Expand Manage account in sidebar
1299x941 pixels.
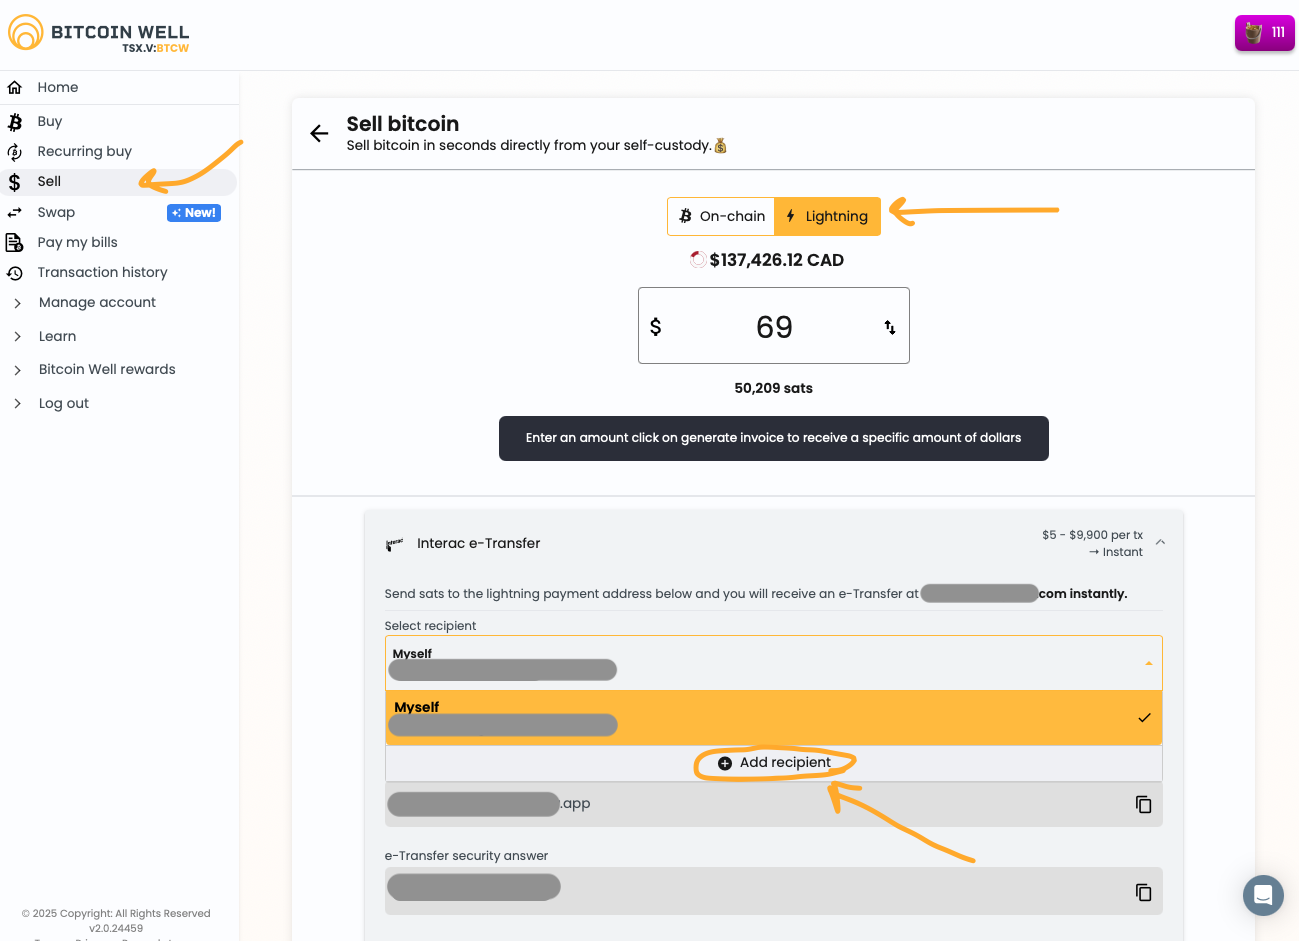[97, 303]
